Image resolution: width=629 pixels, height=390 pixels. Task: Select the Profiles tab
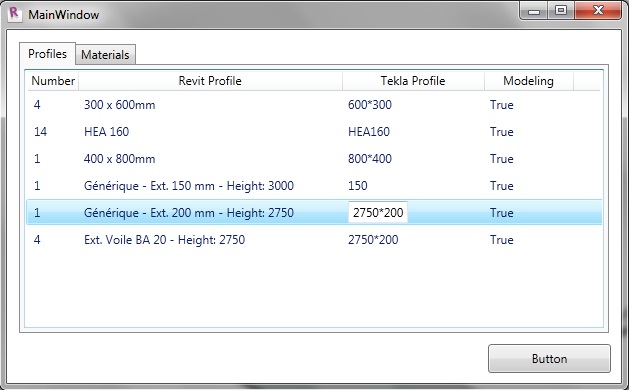click(x=47, y=54)
